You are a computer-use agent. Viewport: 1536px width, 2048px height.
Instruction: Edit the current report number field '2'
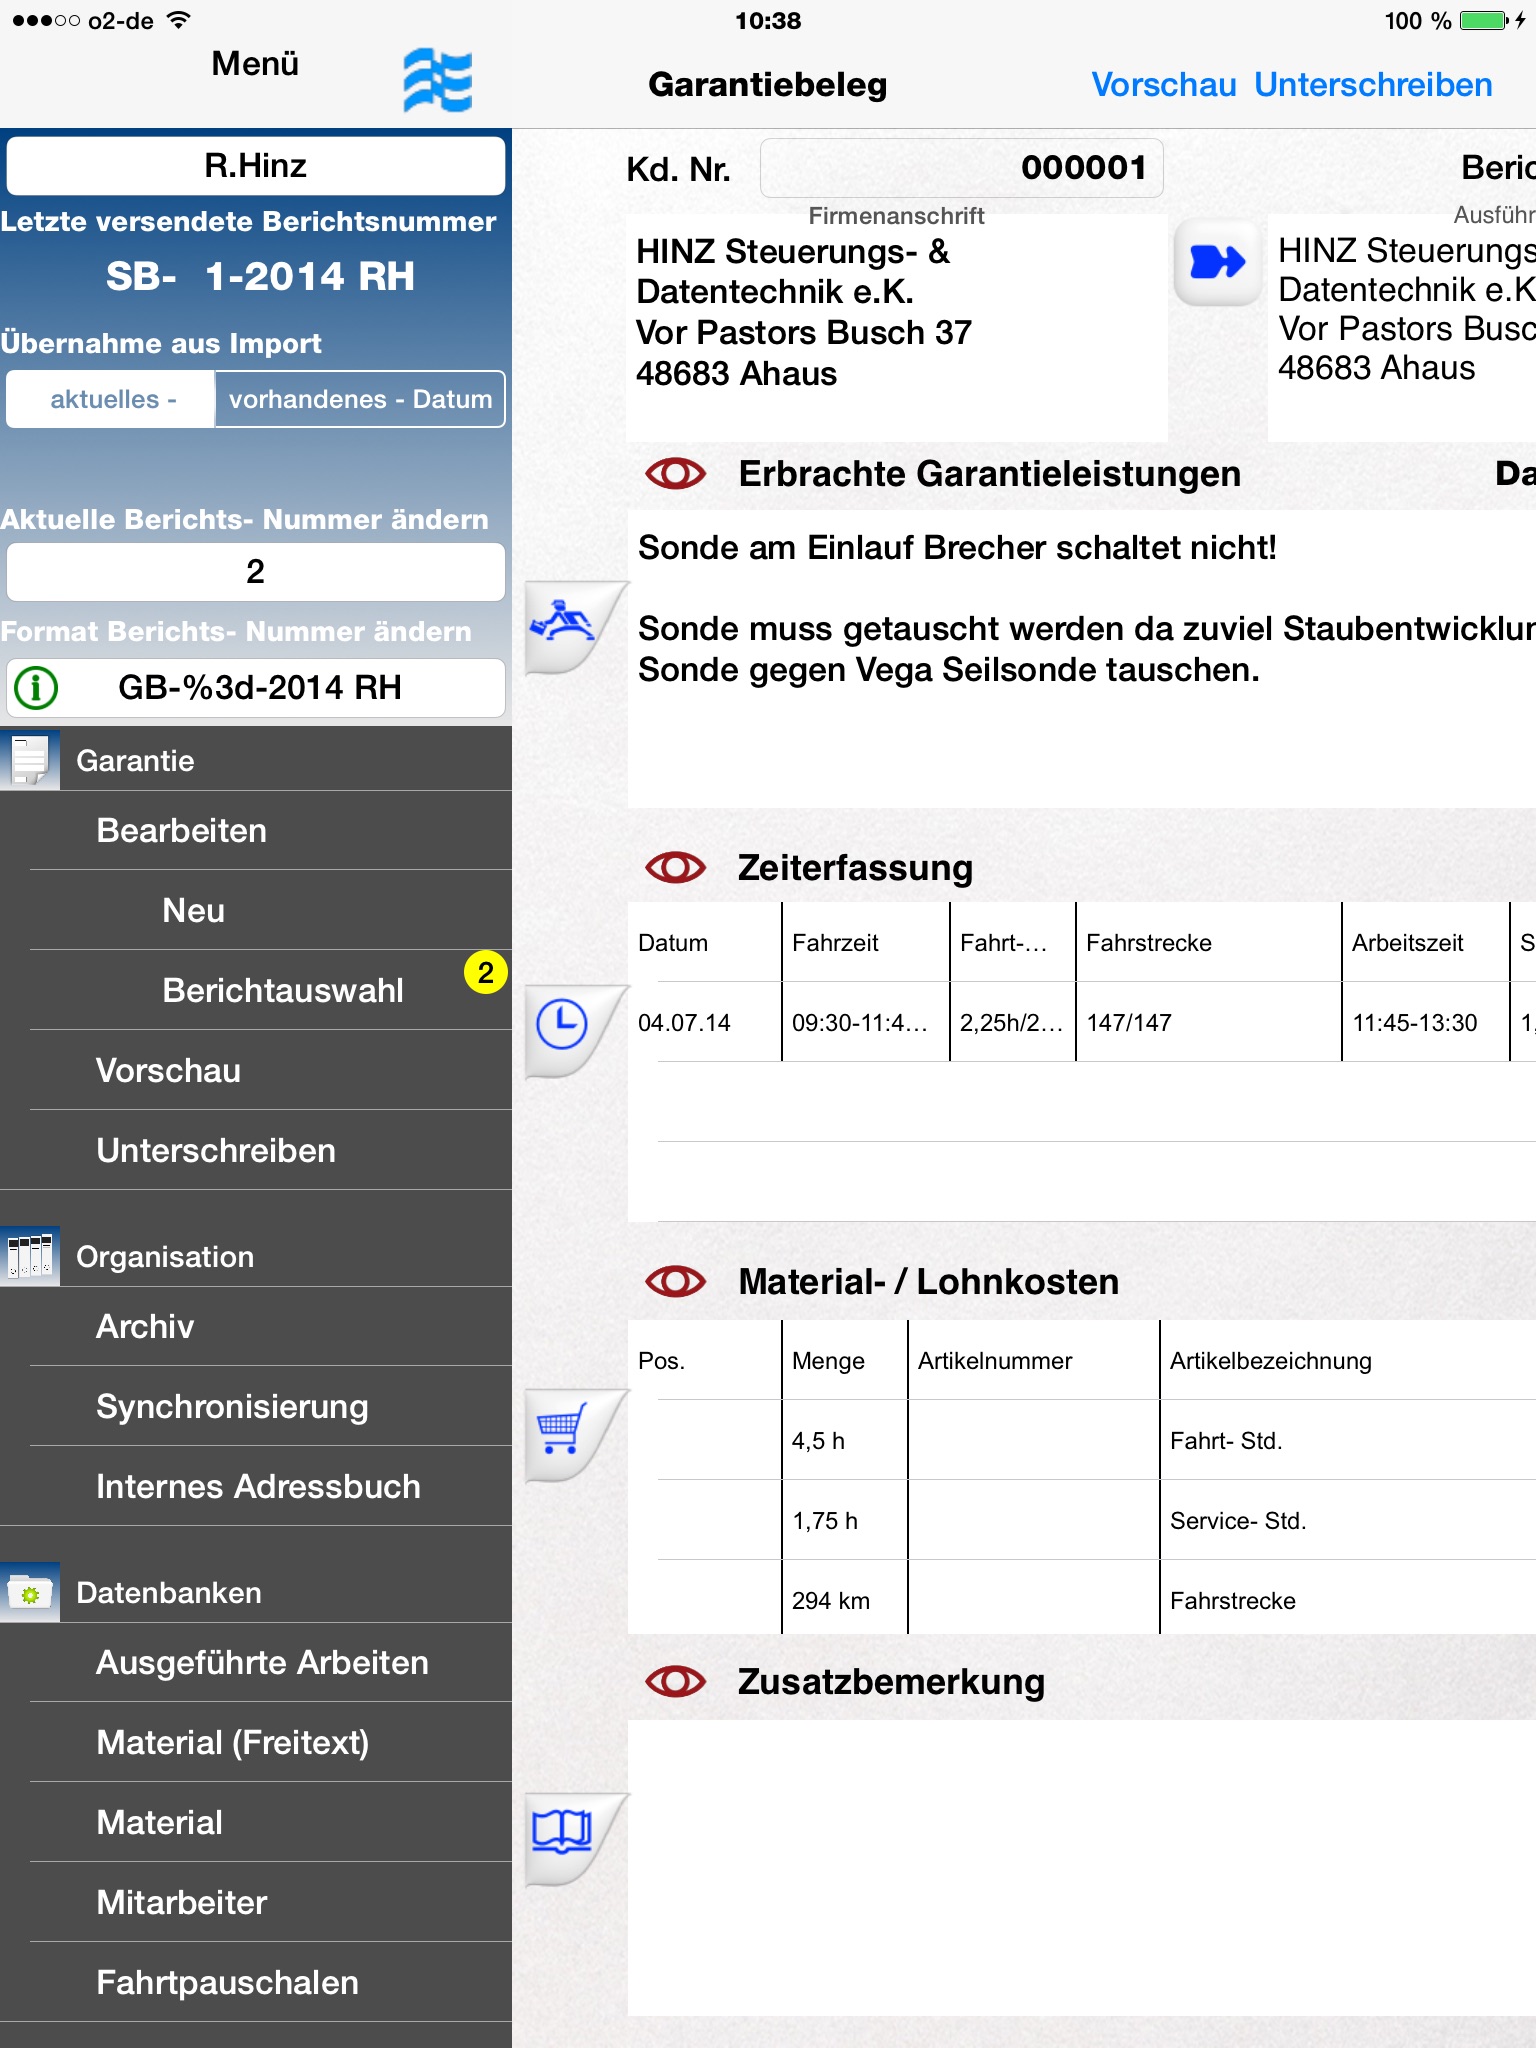256,572
